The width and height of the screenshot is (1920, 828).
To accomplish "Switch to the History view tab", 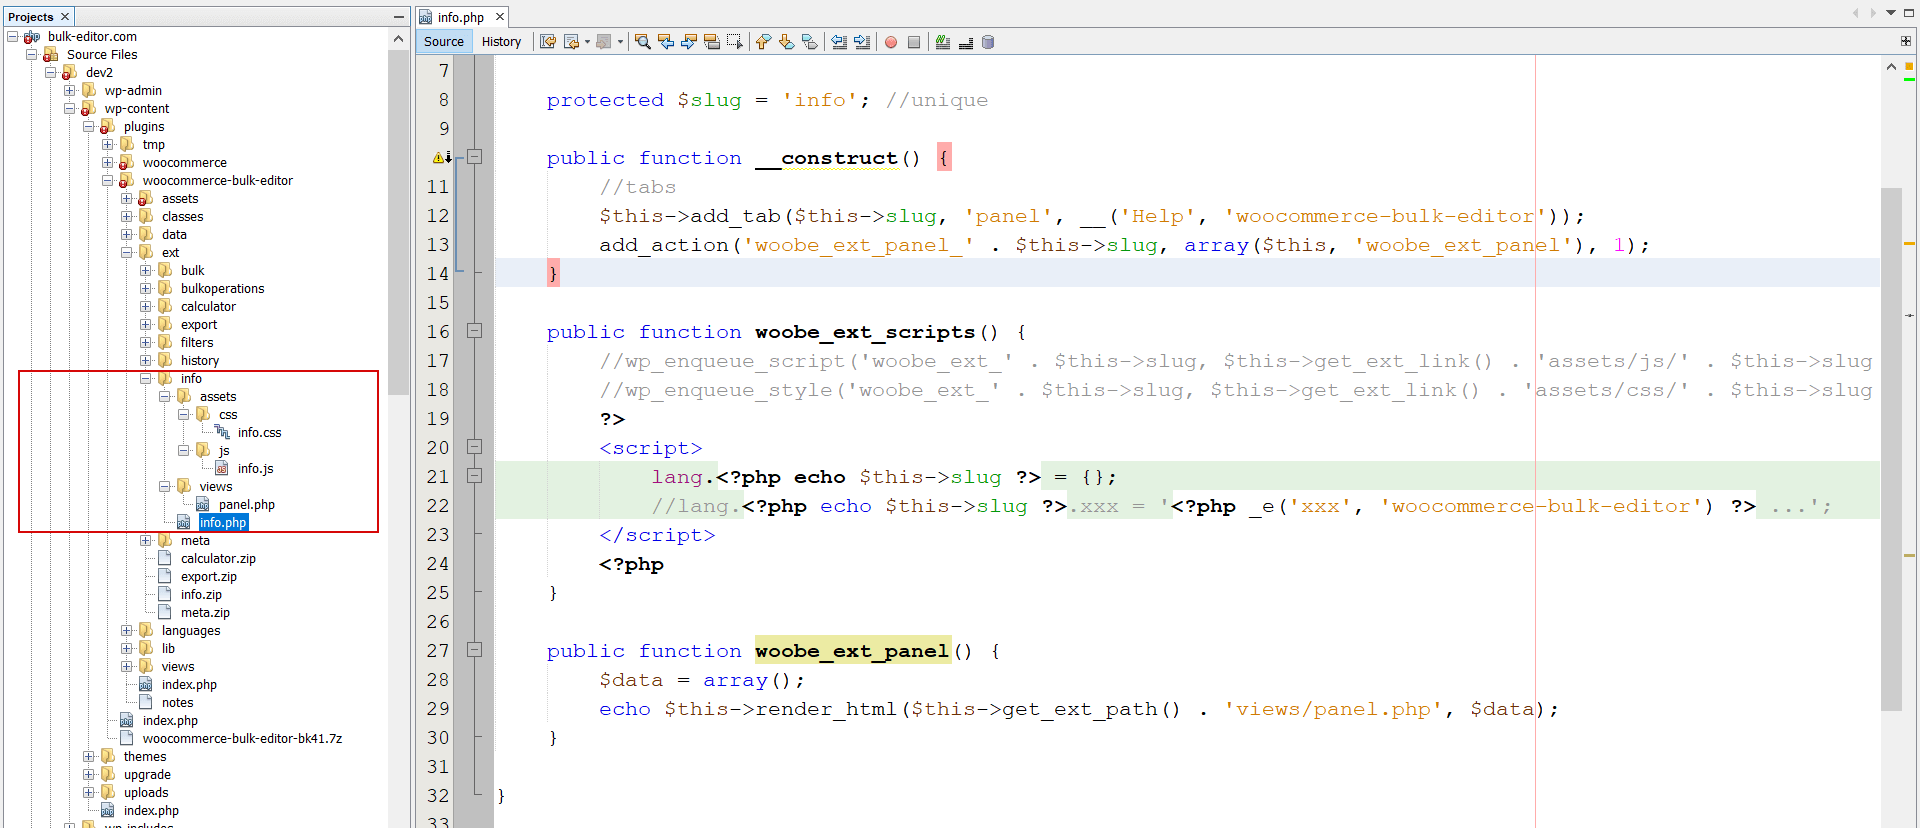I will pos(501,42).
